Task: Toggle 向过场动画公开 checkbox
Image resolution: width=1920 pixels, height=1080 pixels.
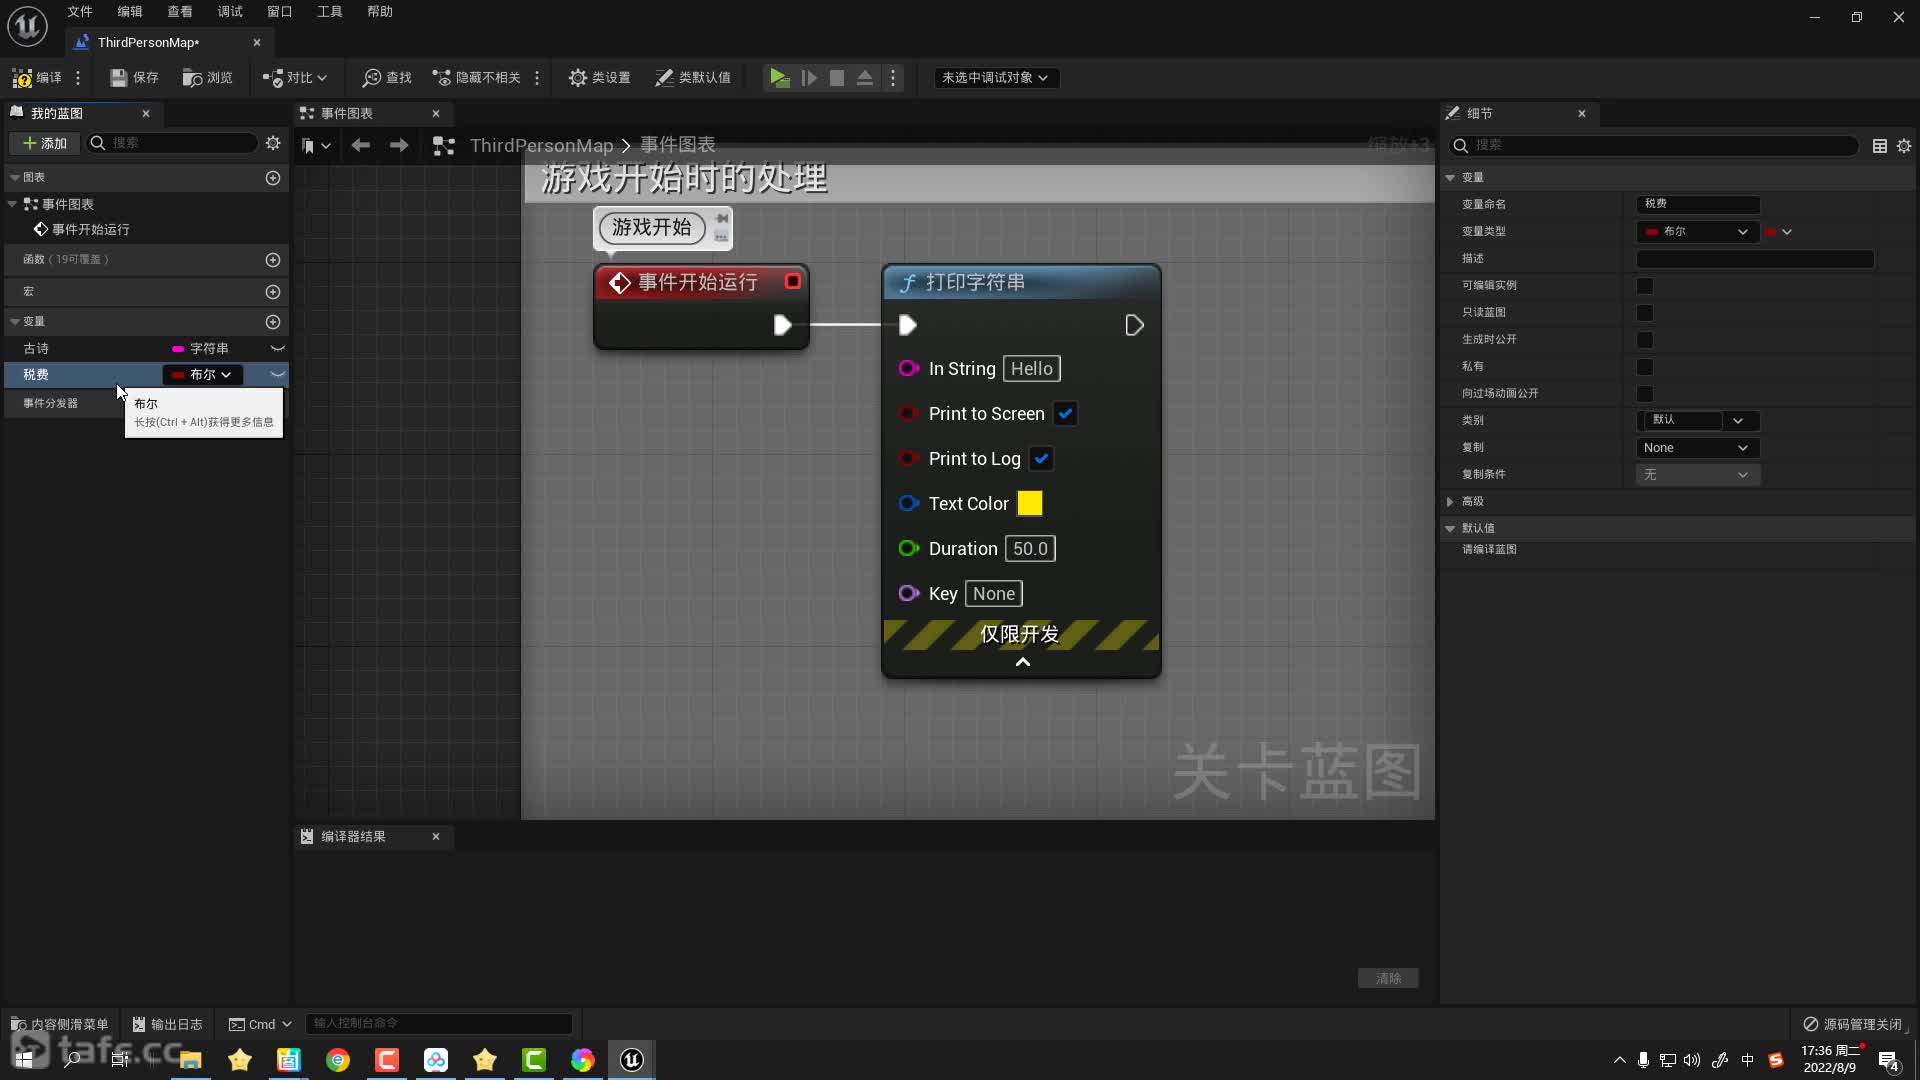Action: pos(1644,394)
